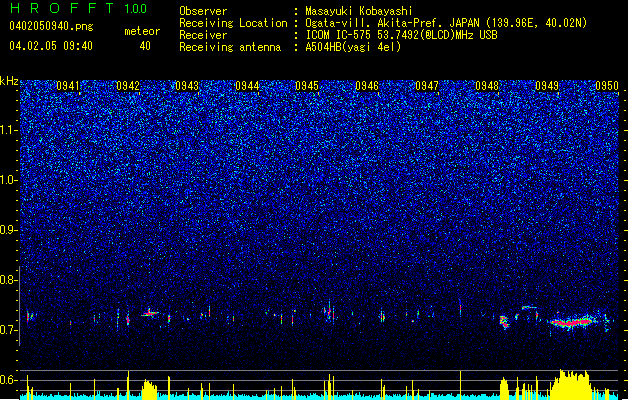Image resolution: width=629 pixels, height=400 pixels.
Task: Click the 0947 time marker
Action: 427,86
